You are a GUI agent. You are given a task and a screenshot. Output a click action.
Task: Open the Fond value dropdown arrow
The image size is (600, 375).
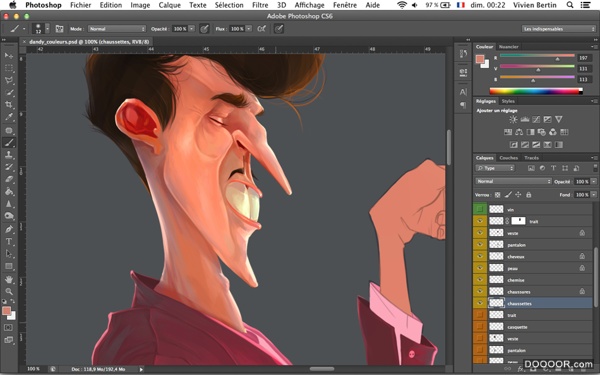[x=593, y=195]
